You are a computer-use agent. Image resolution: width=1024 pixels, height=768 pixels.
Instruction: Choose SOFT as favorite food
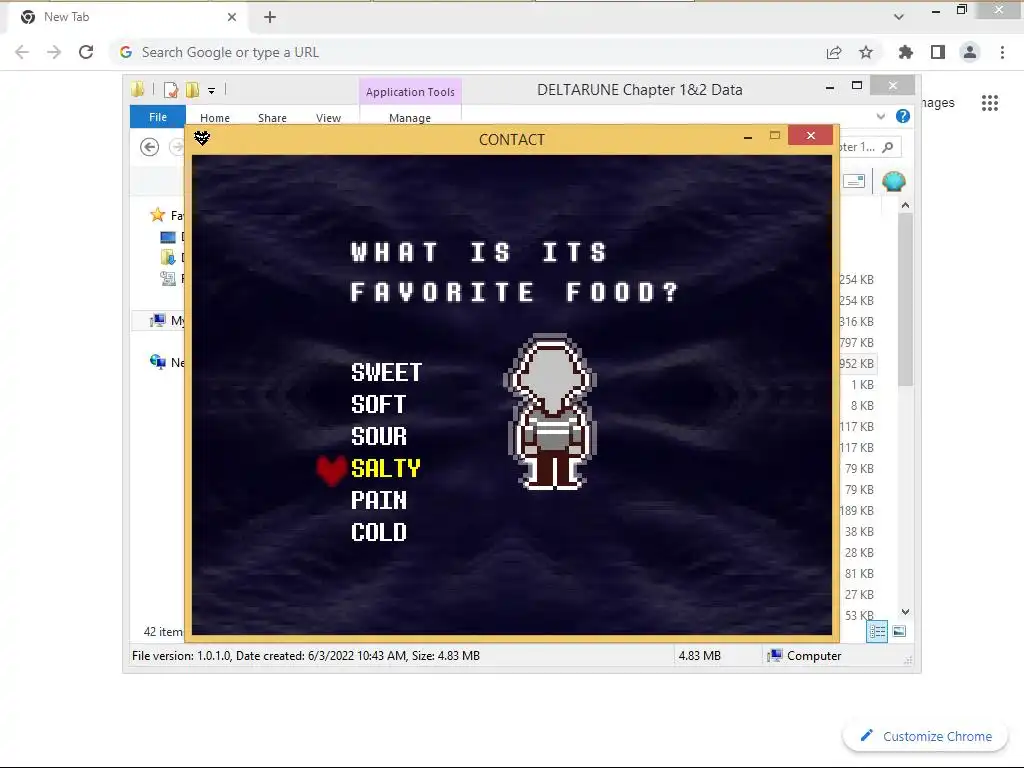(378, 404)
